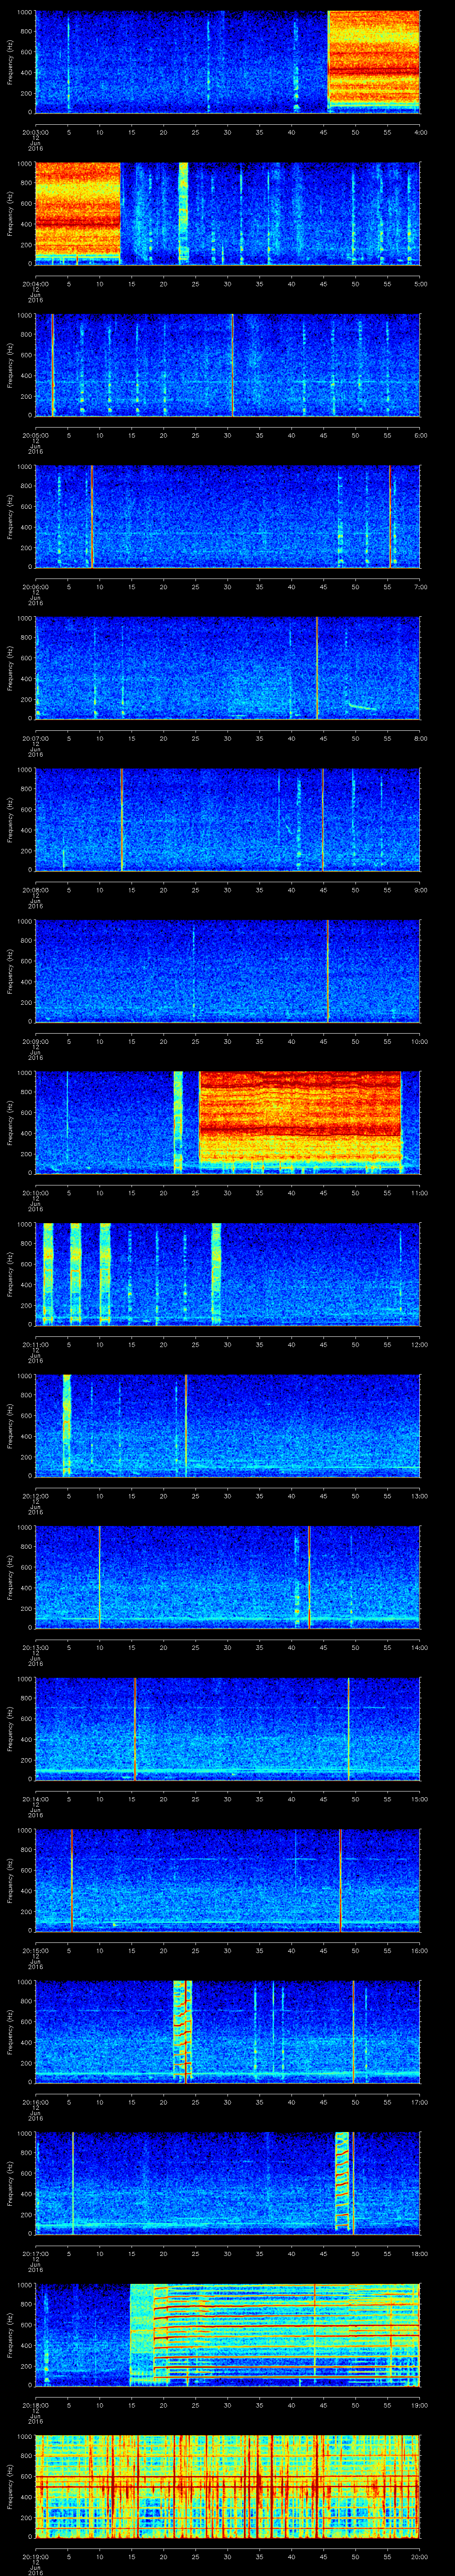Click the spectrogram panel starting at 20:09:00

pyautogui.click(x=227, y=971)
